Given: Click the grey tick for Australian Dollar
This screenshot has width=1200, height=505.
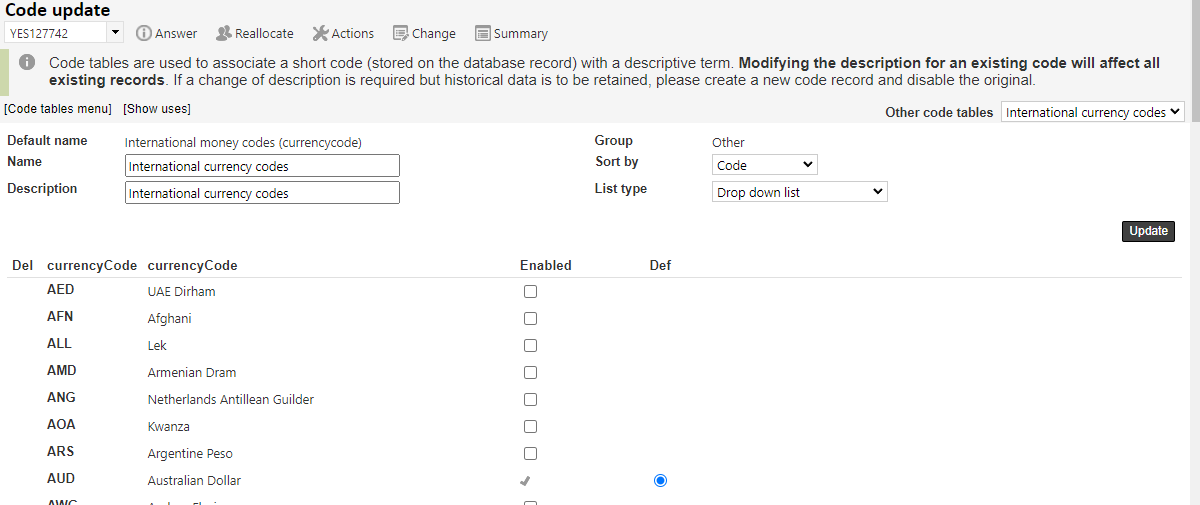Looking at the screenshot, I should coord(526,481).
